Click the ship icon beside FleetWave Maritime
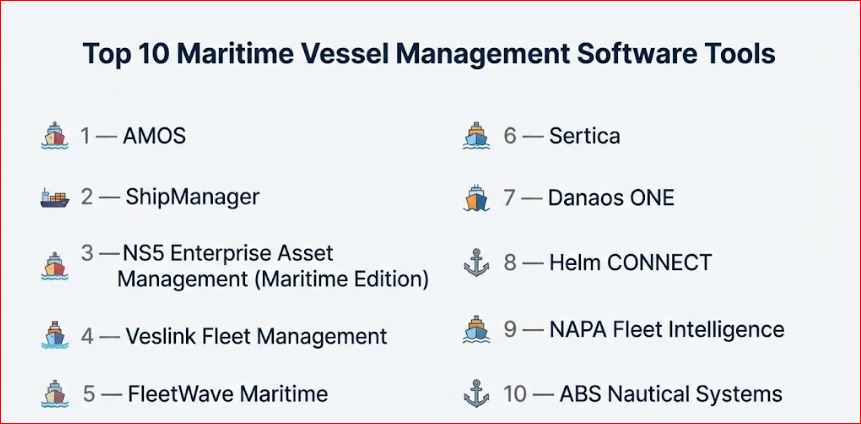 (54, 394)
